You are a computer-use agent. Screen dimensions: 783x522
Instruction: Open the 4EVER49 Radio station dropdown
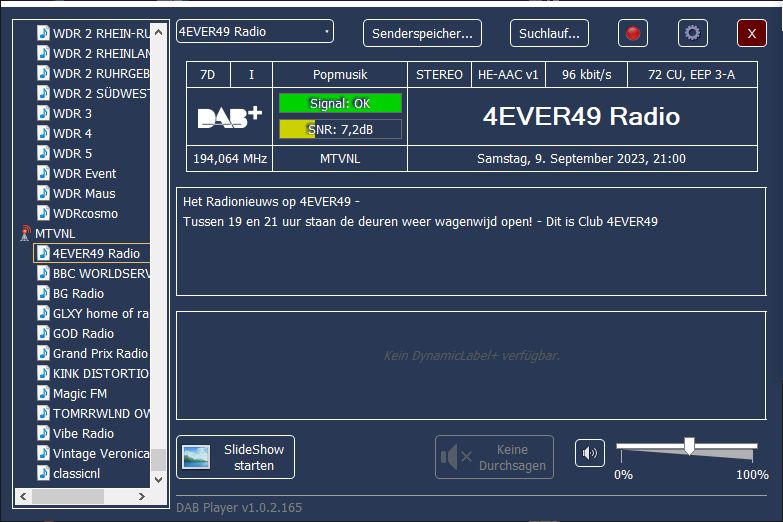[x=255, y=31]
